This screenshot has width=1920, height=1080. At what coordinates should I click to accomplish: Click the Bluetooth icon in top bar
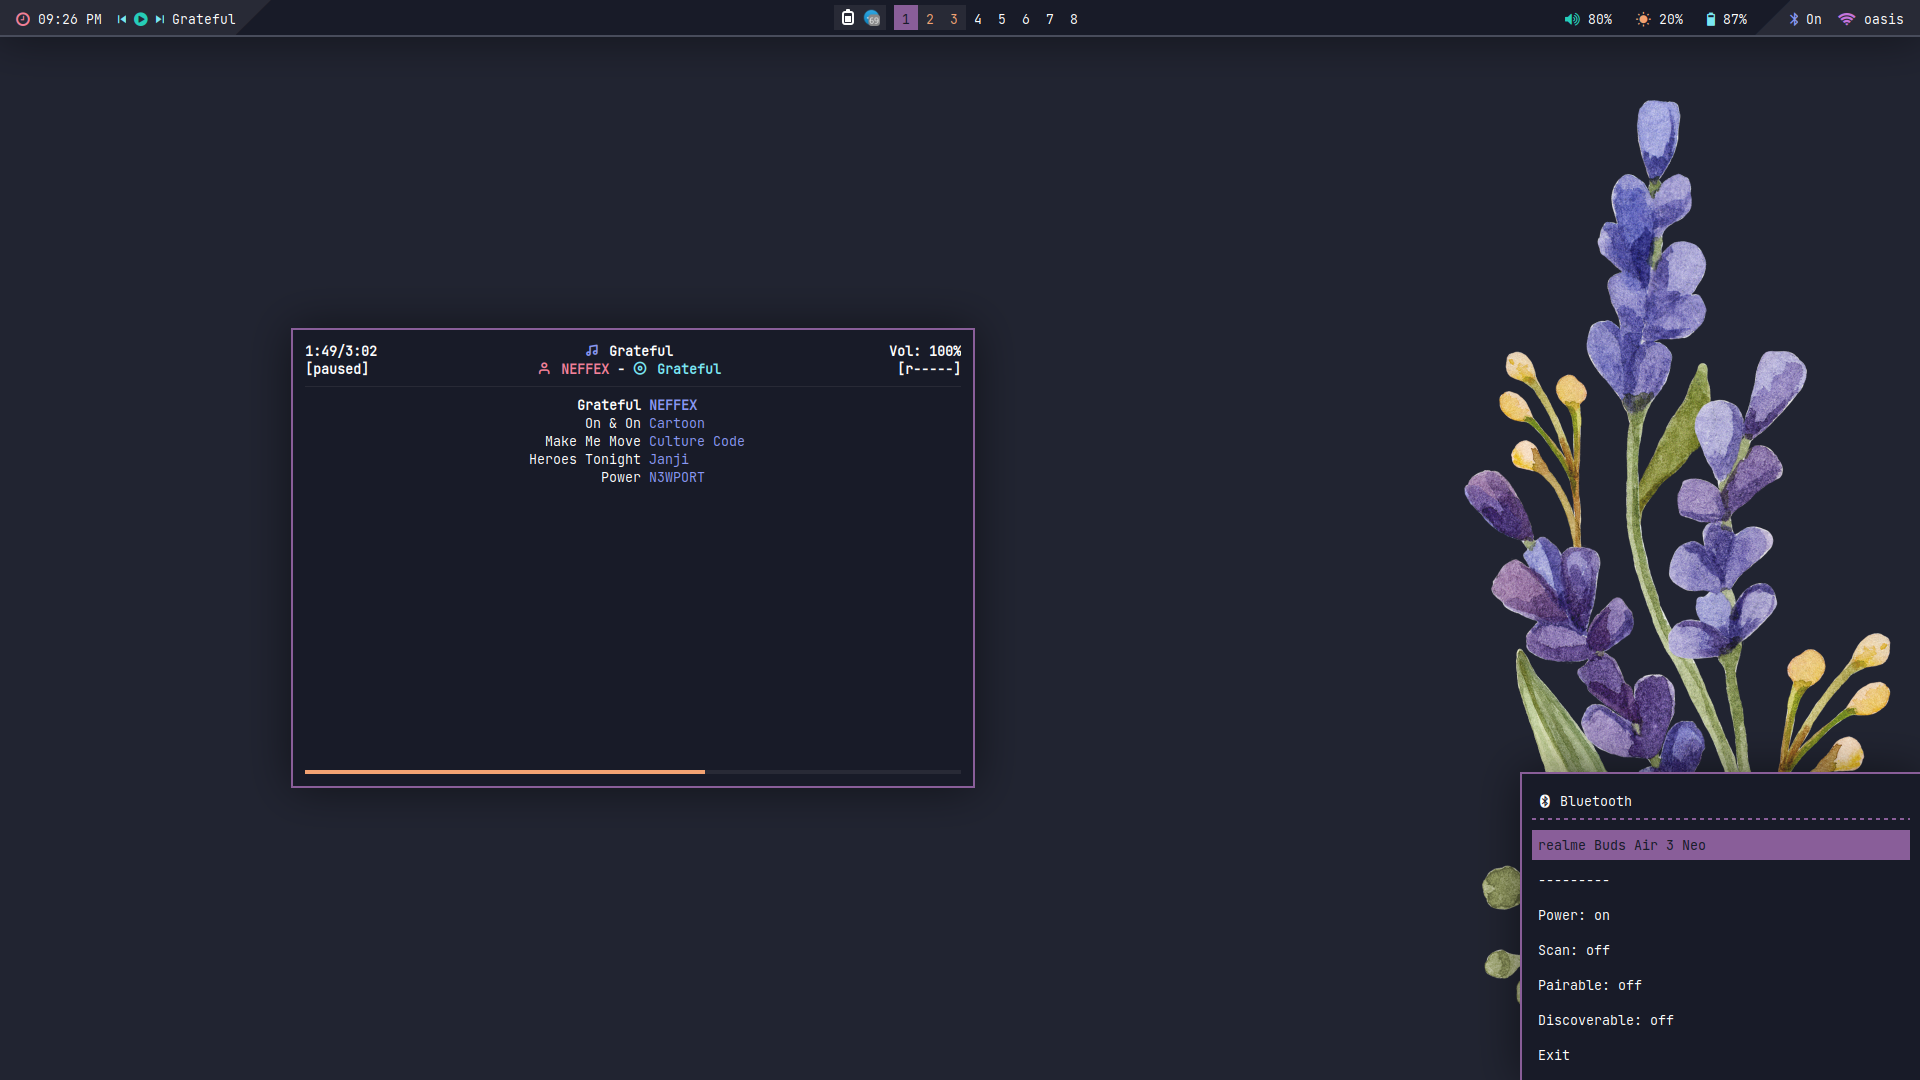1794,19
